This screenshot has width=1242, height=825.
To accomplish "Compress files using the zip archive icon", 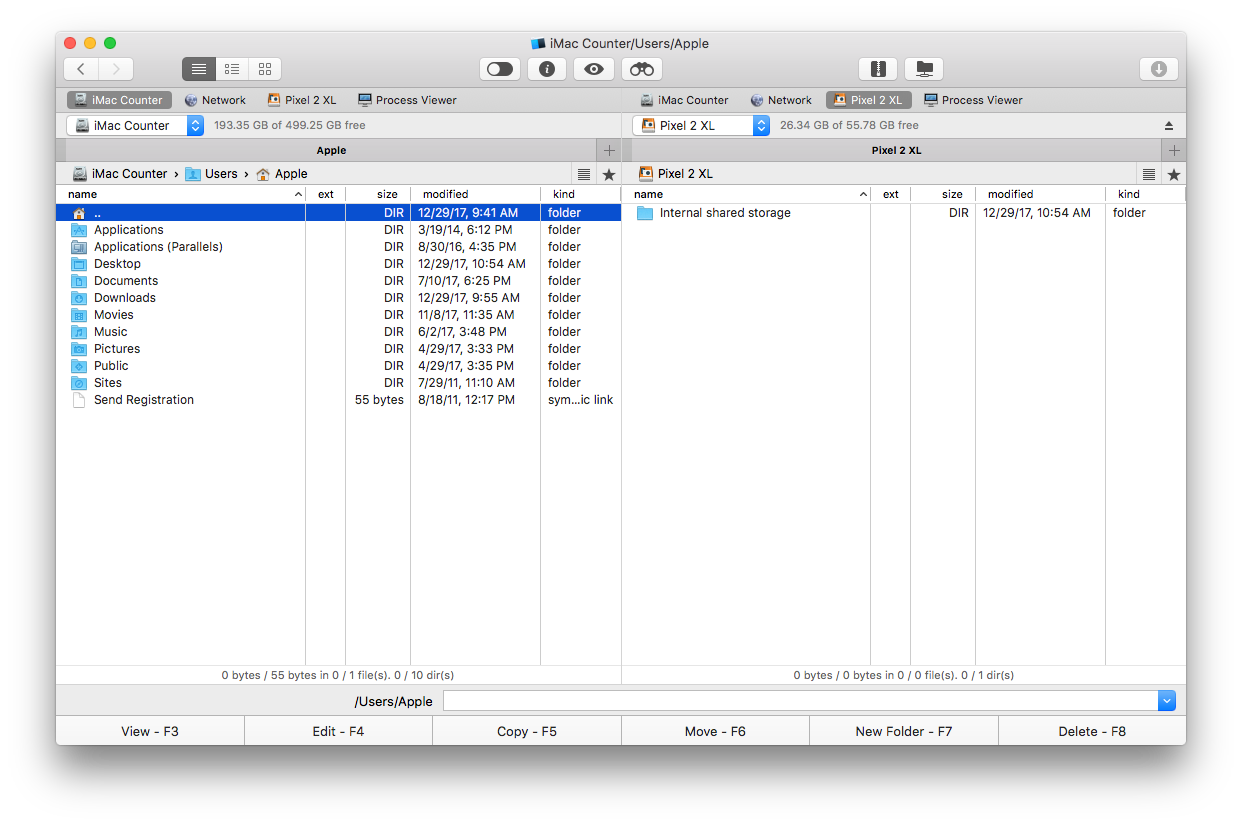I will point(878,69).
